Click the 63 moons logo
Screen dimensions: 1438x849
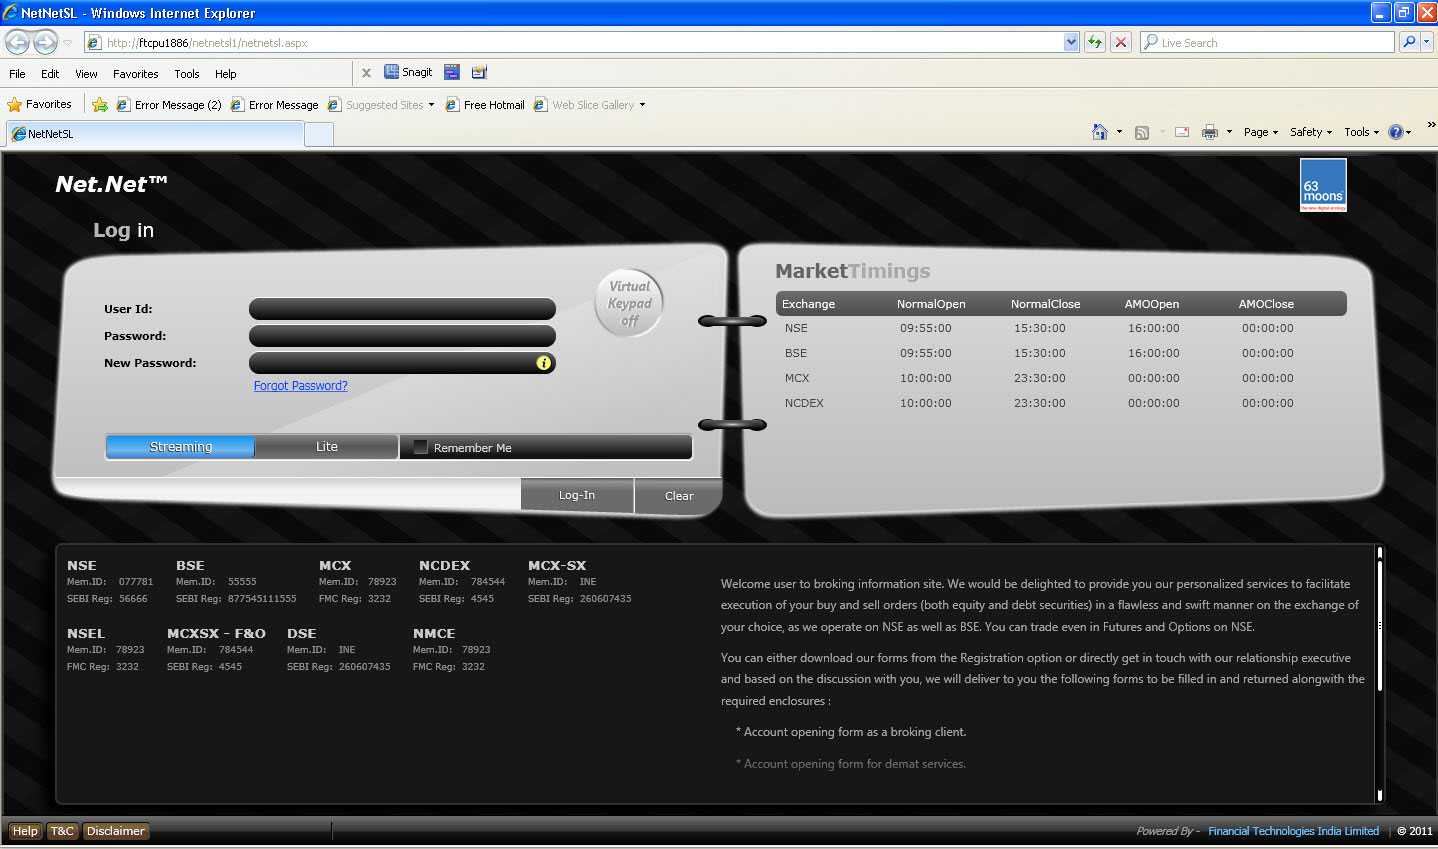pos(1323,185)
